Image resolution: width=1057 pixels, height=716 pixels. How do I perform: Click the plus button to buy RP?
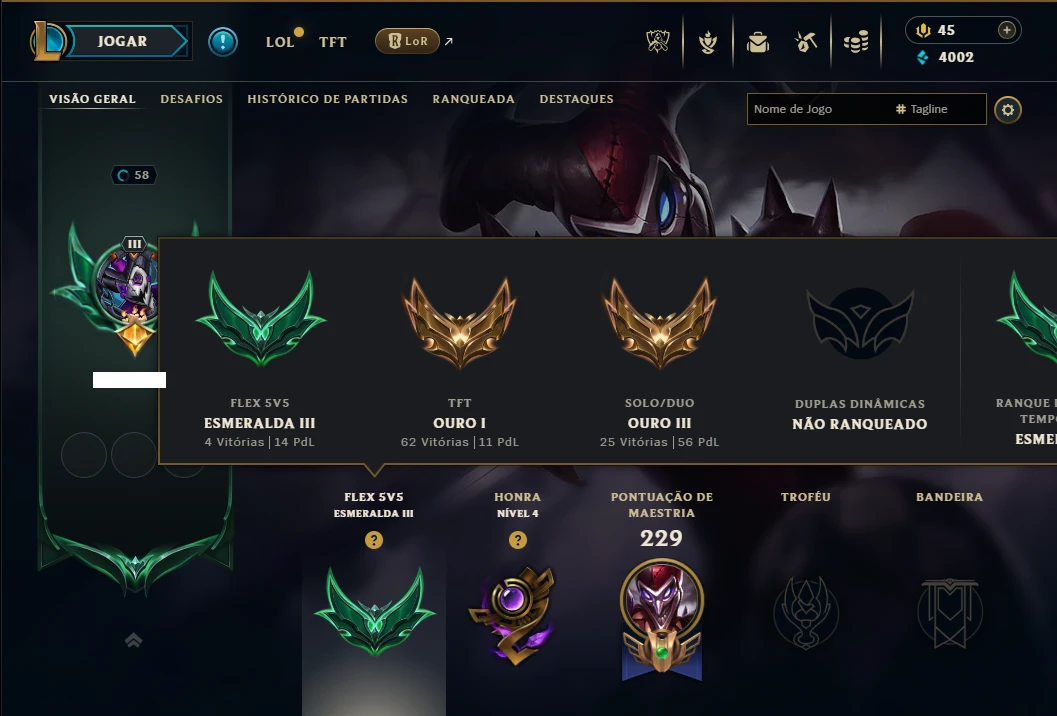pos(1006,30)
